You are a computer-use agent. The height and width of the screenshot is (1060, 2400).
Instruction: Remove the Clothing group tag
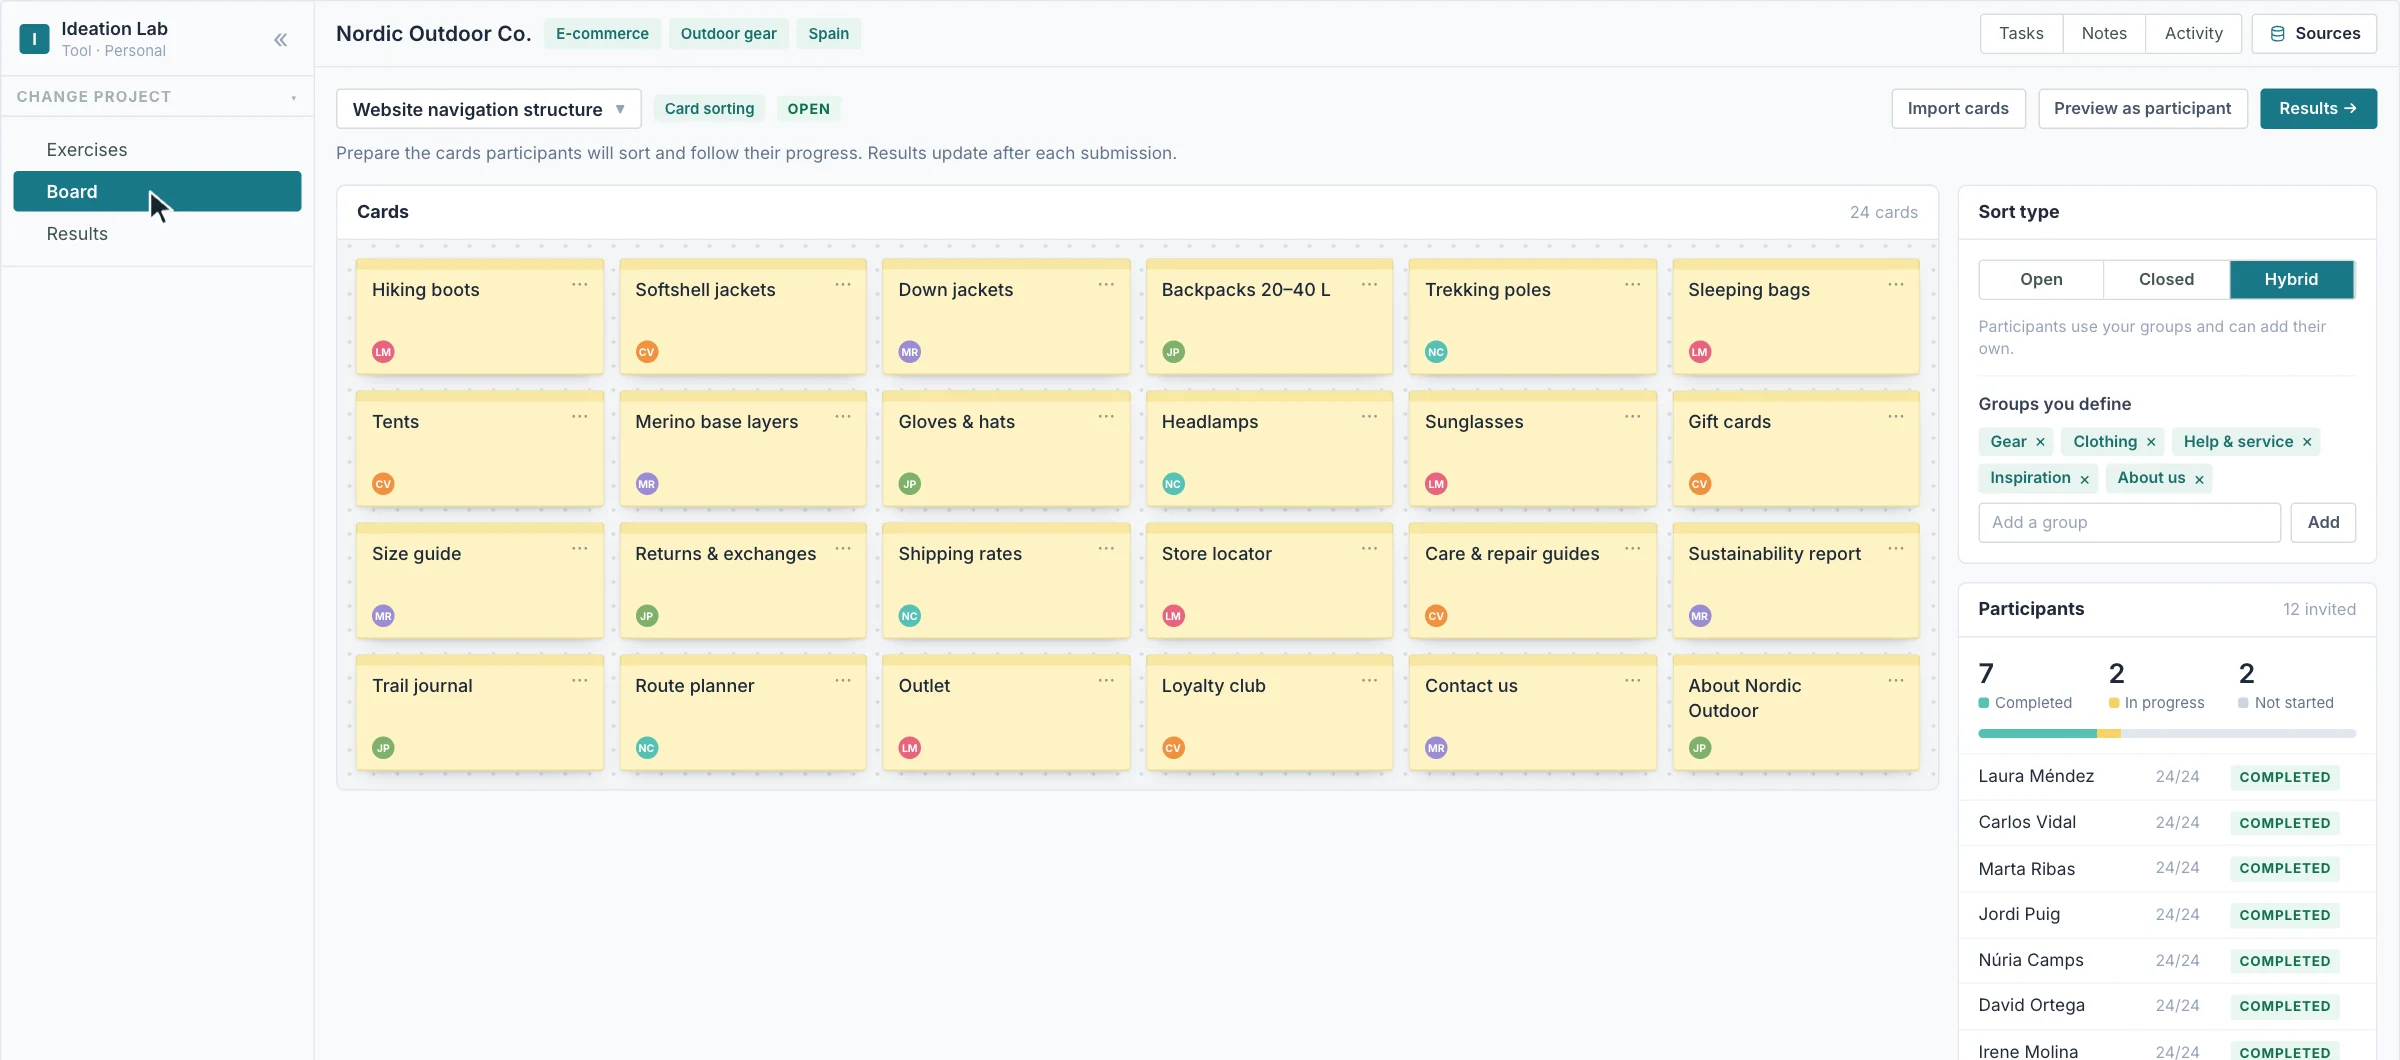click(2151, 442)
